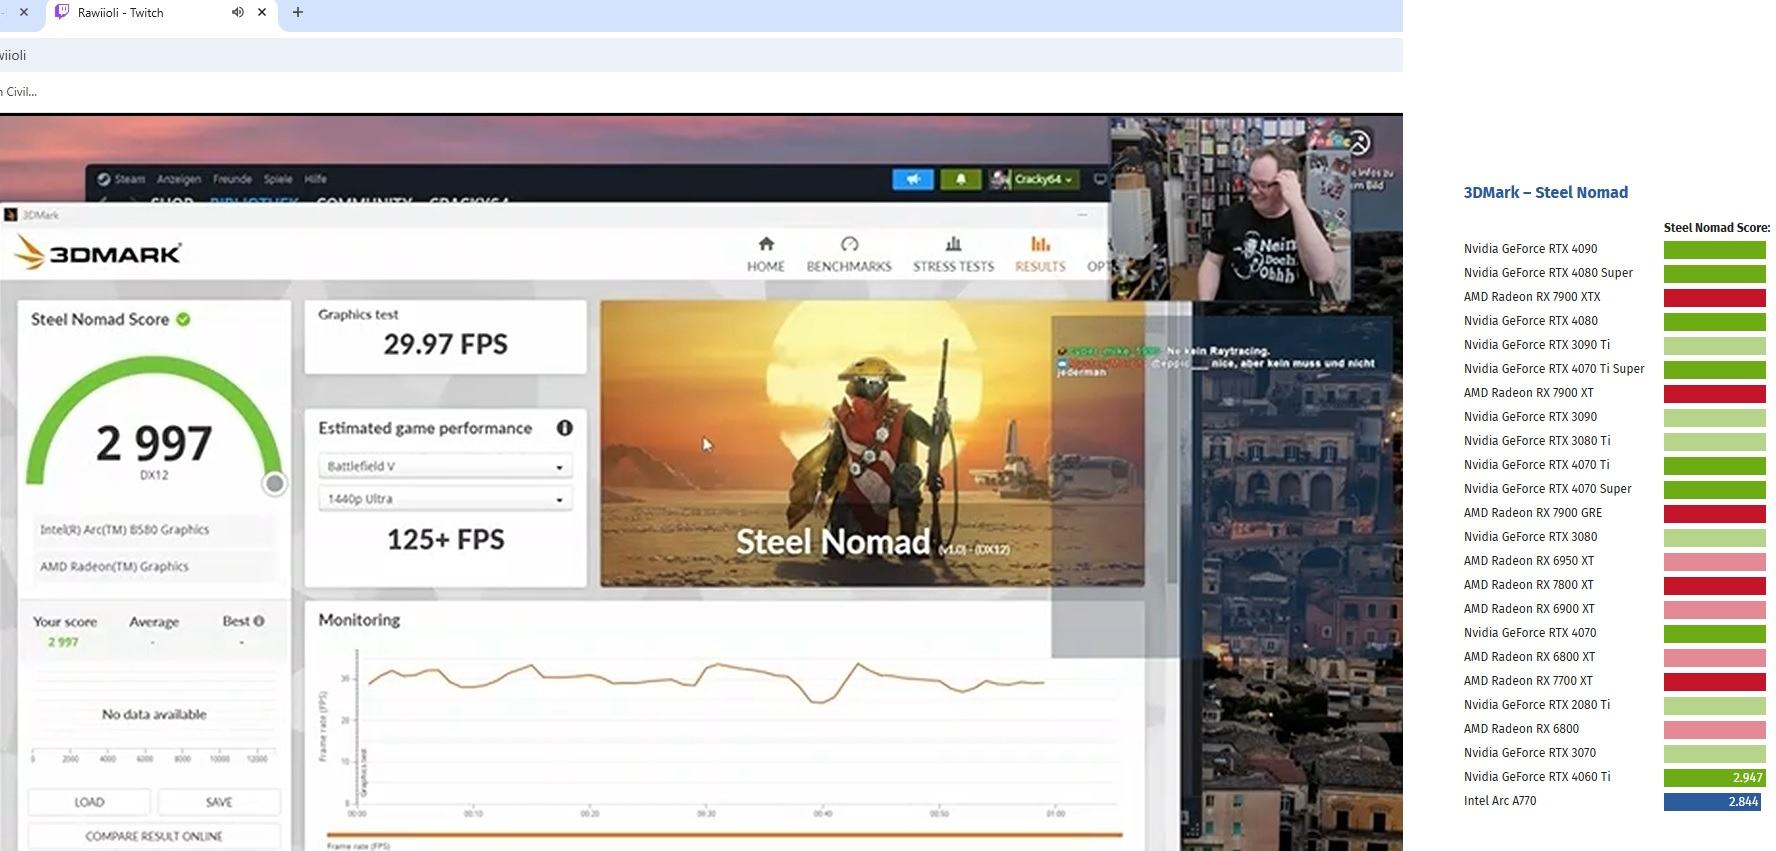1776x851 pixels.
Task: Click the 'Ne kein Raytracing.' chat message
Action: (x=1218, y=351)
